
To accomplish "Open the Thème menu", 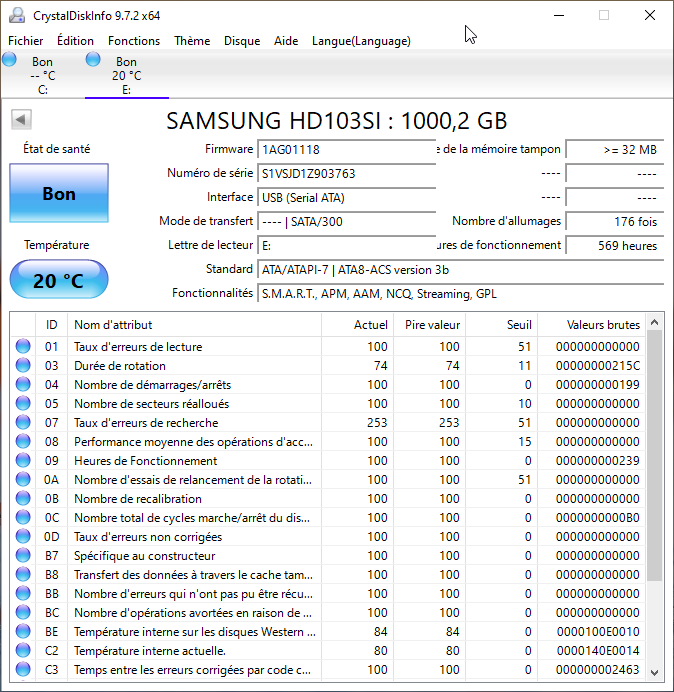I will pos(192,41).
